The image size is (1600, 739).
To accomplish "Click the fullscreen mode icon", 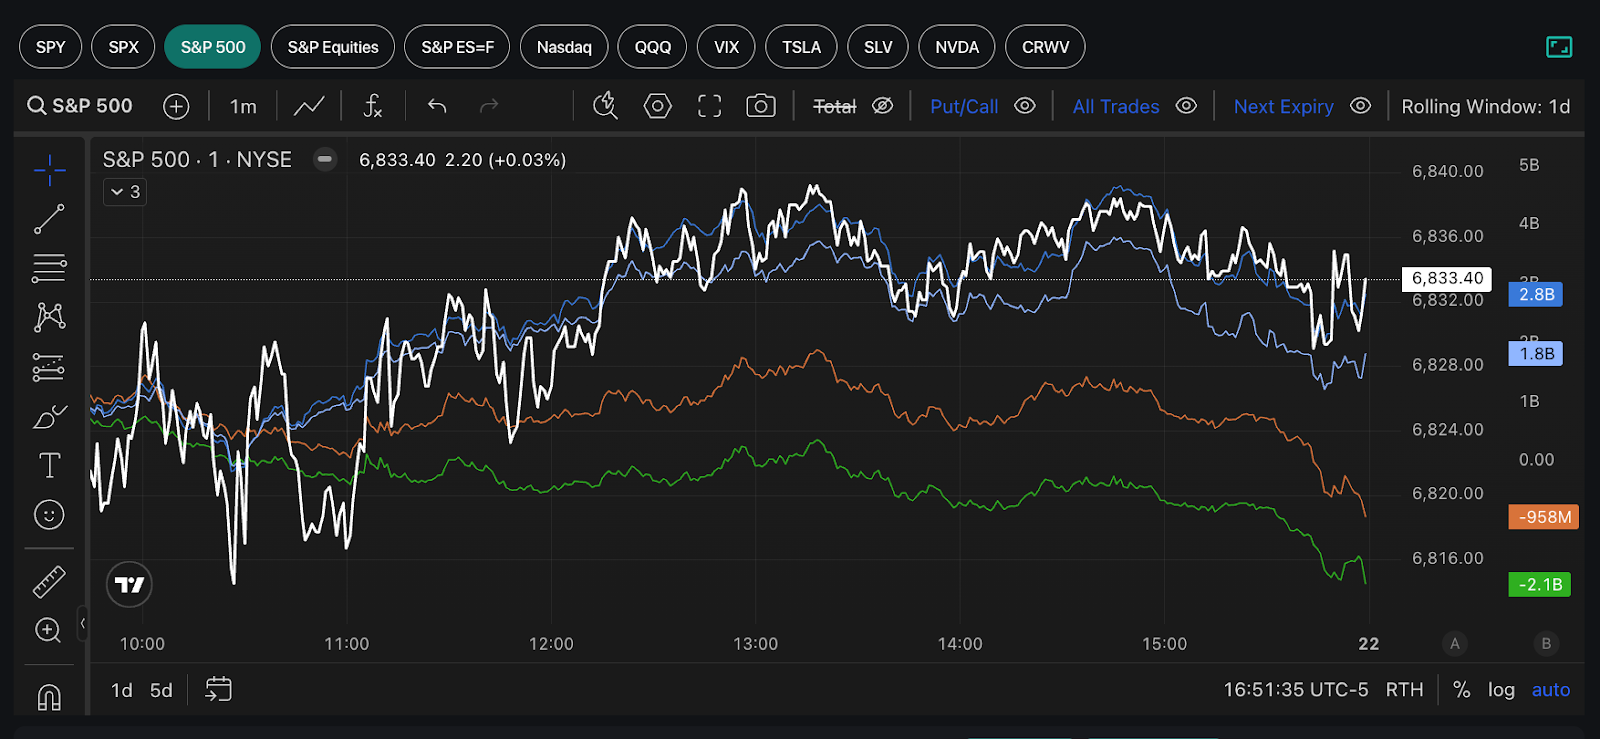I will [709, 106].
